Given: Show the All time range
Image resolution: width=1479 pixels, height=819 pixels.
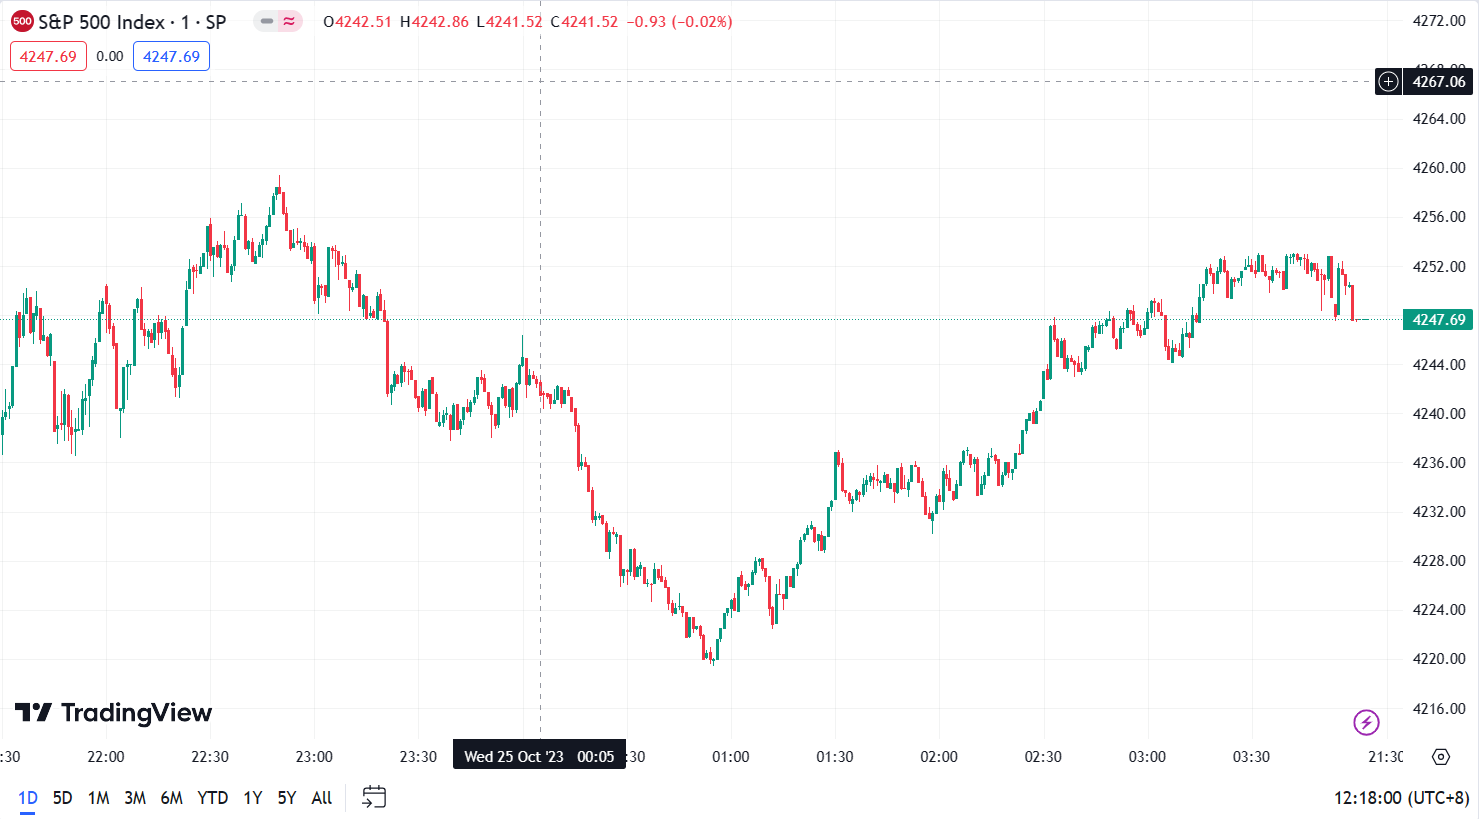Looking at the screenshot, I should tap(321, 798).
